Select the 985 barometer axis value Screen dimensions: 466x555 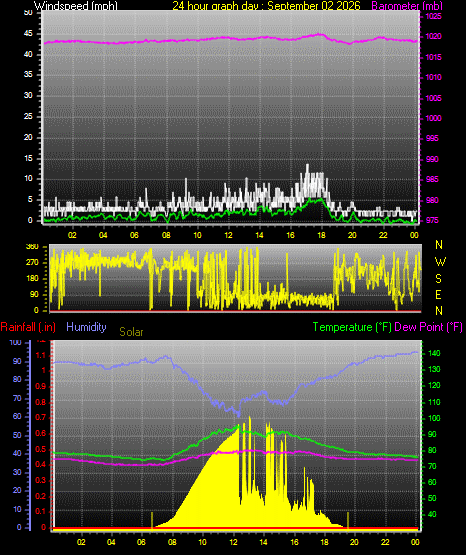tap(432, 179)
